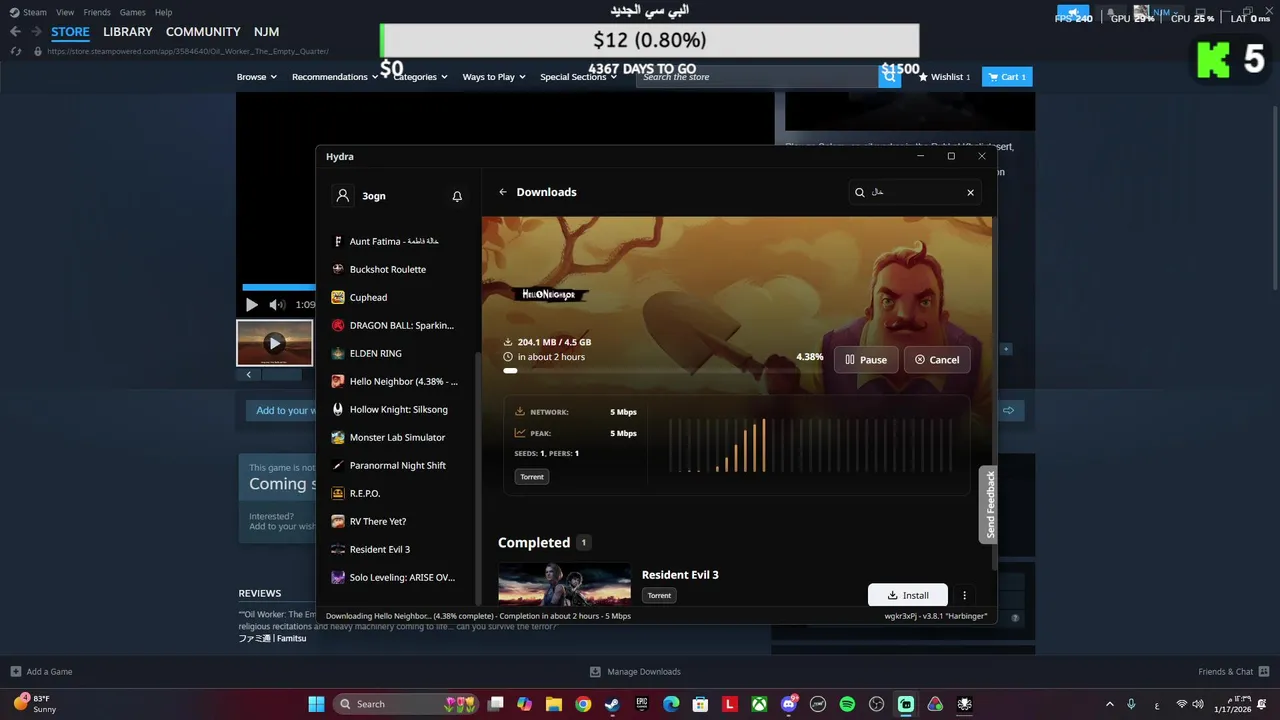Image resolution: width=1280 pixels, height=720 pixels.
Task: Click Resident Evil 3 cover thumbnail
Action: click(x=564, y=584)
